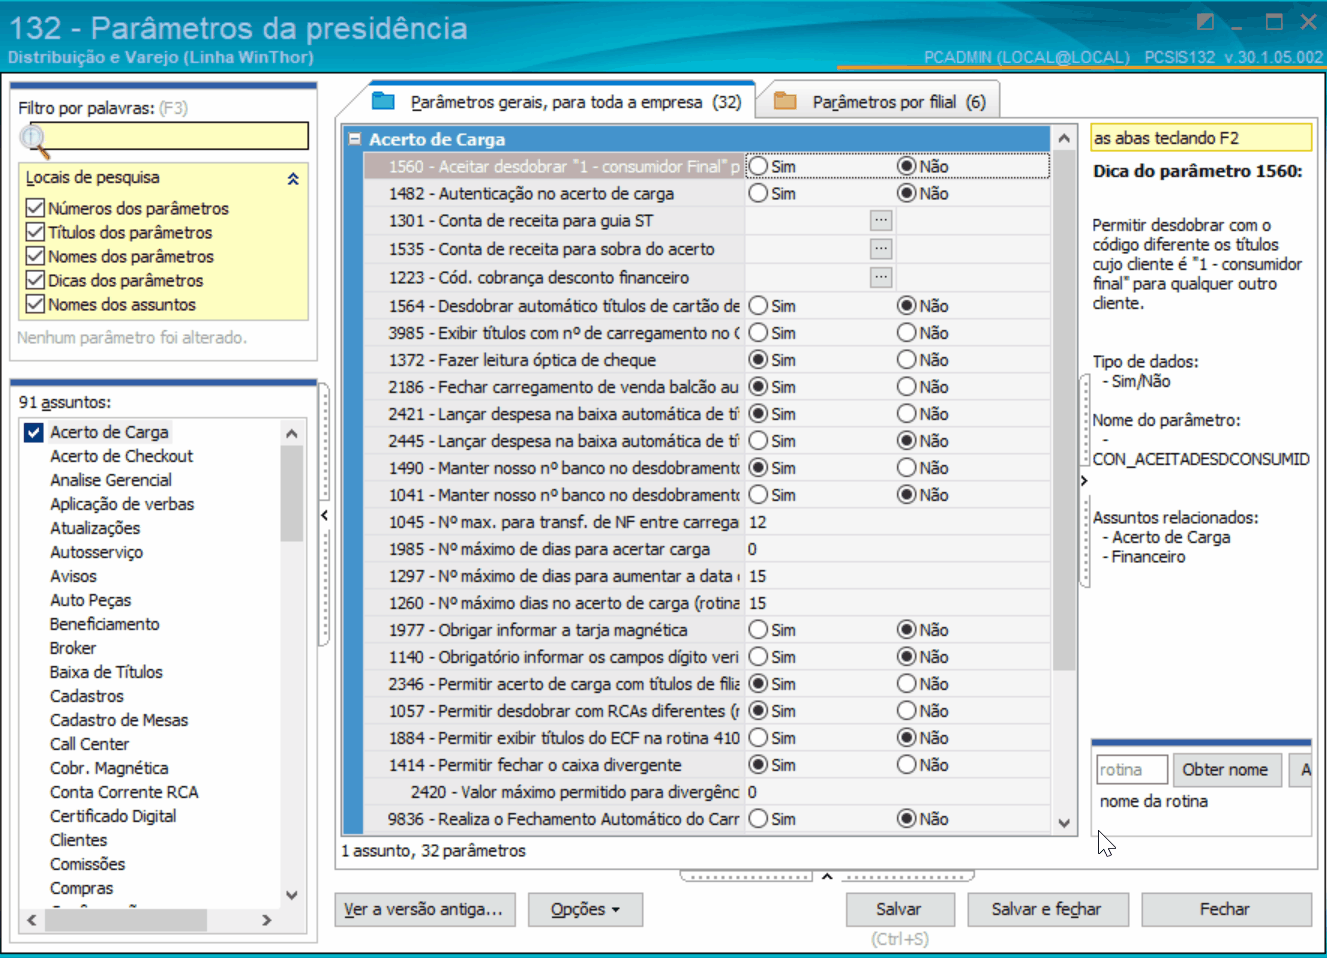Collapse left panel with splitter arrow
This screenshot has height=958, width=1327.
point(324,515)
